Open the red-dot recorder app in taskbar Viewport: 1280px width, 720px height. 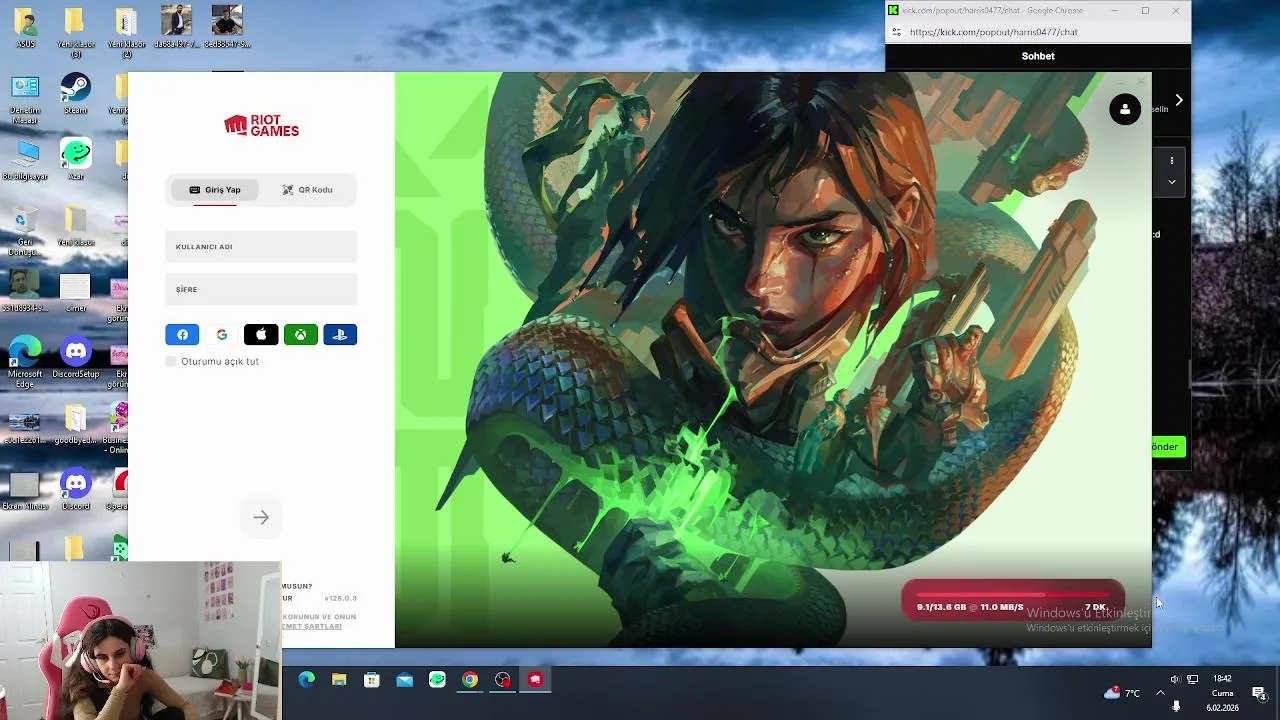click(x=502, y=680)
